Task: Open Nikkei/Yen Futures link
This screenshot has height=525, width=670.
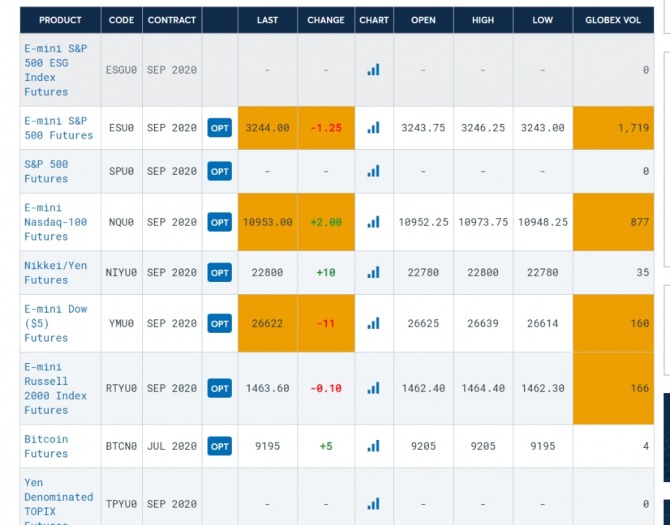Action: click(56, 273)
